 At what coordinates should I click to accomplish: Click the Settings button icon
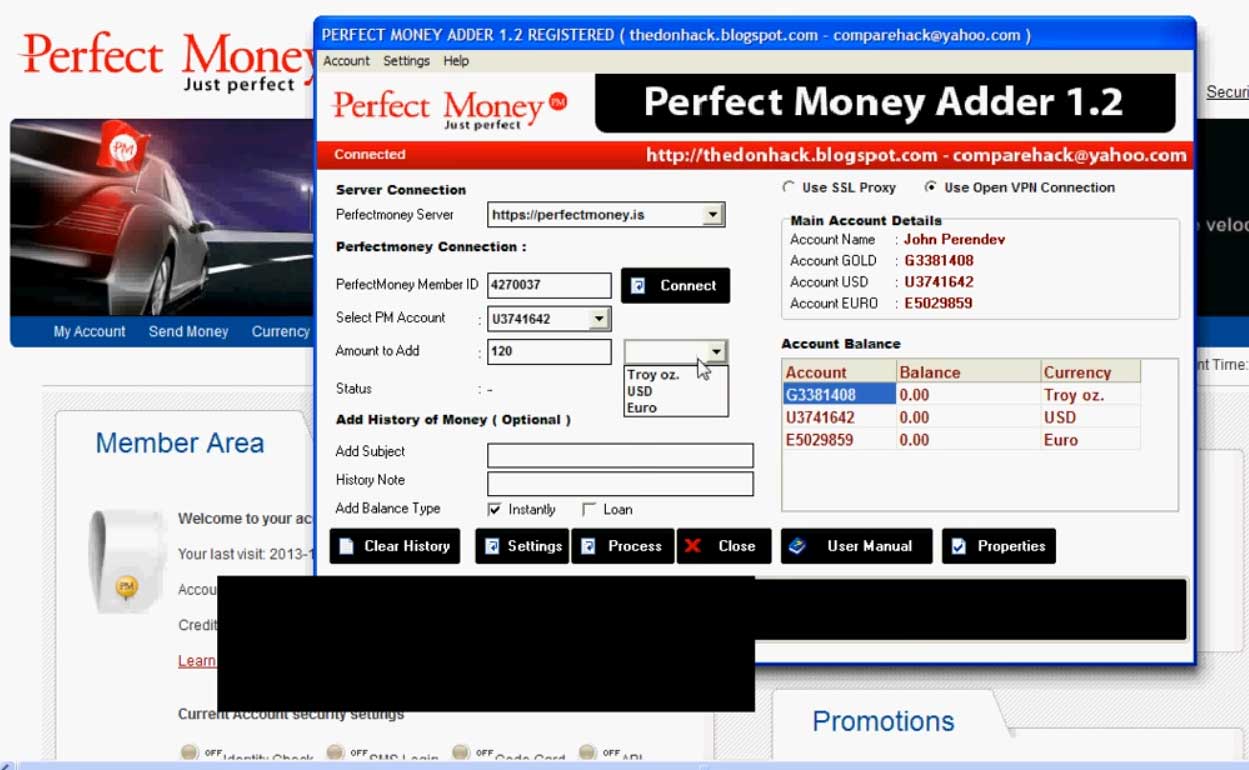coord(492,546)
